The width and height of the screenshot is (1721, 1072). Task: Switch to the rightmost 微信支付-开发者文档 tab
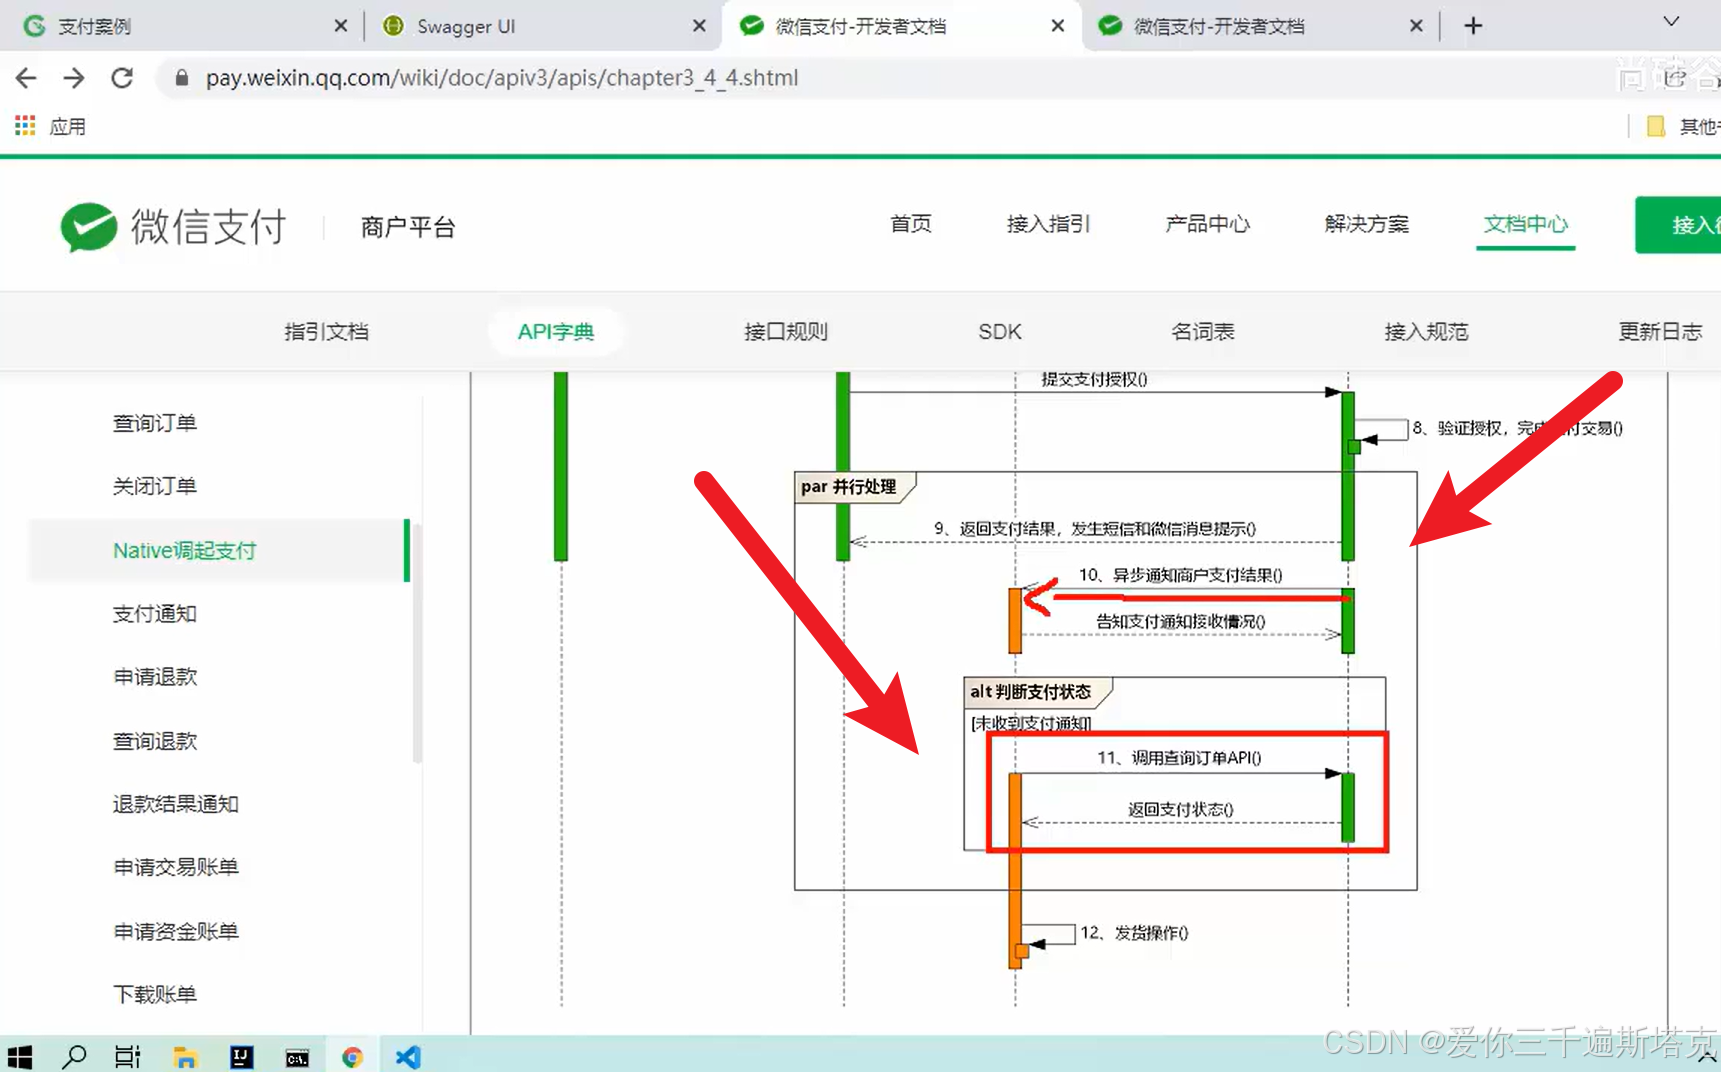coord(1260,26)
